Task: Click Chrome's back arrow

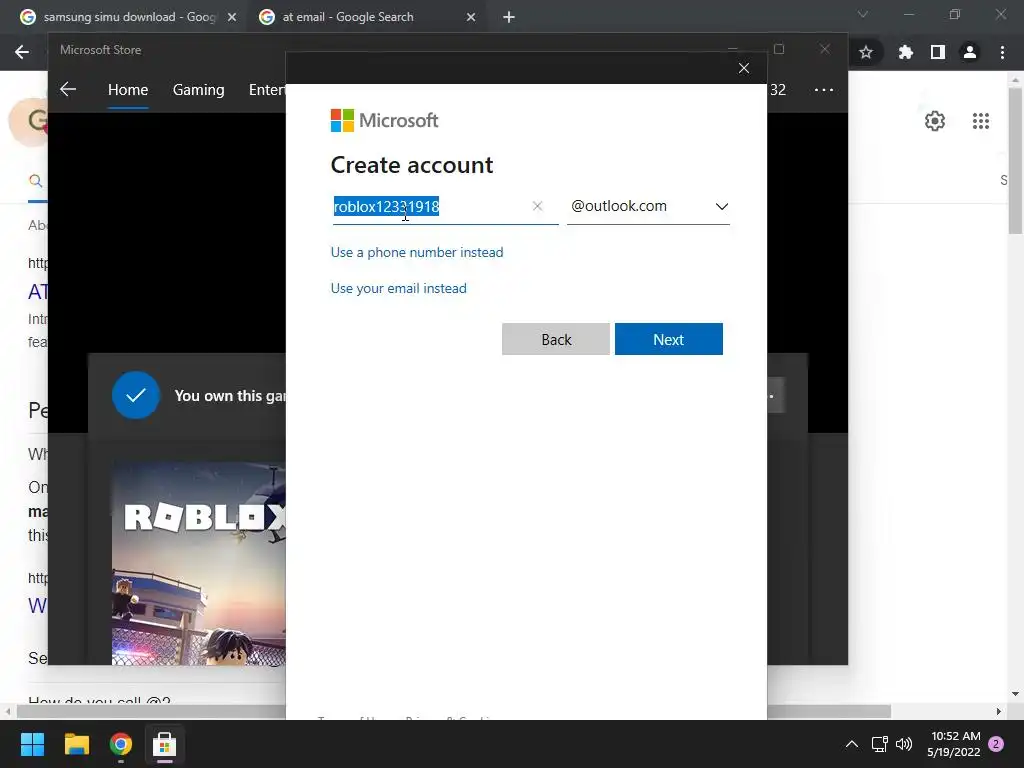Action: tap(22, 52)
